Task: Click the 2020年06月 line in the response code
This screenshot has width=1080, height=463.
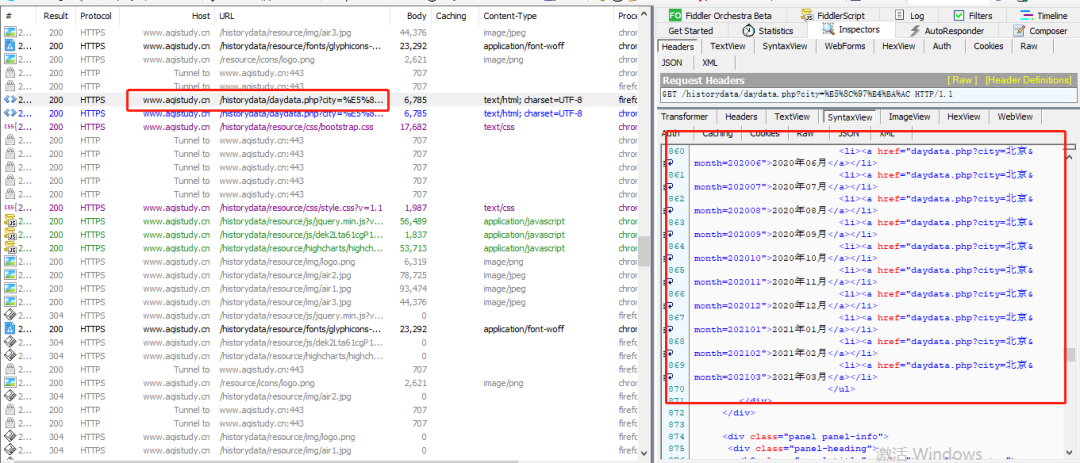Action: 785,163
